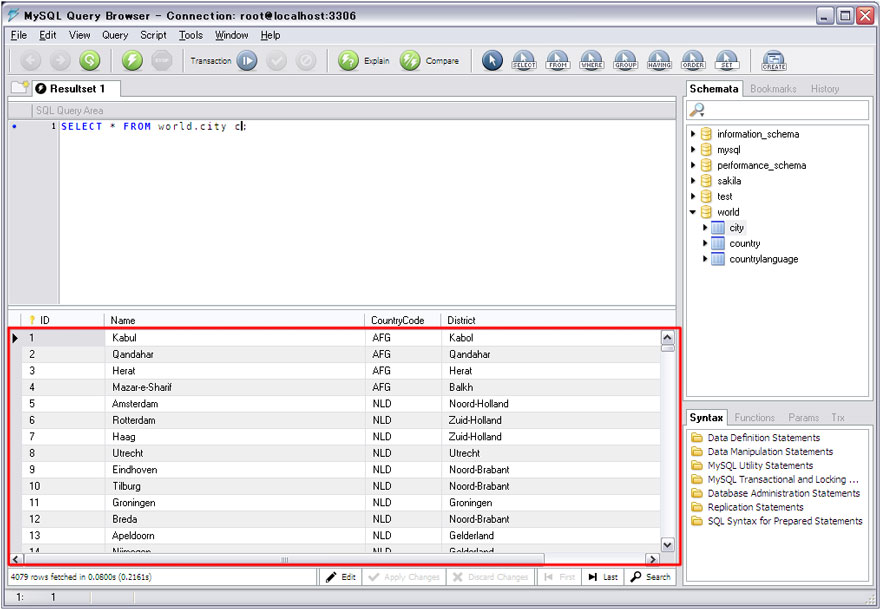Viewport: 880px width, 609px height.
Task: Click the CREATE view toolbar icon
Action: coord(774,60)
